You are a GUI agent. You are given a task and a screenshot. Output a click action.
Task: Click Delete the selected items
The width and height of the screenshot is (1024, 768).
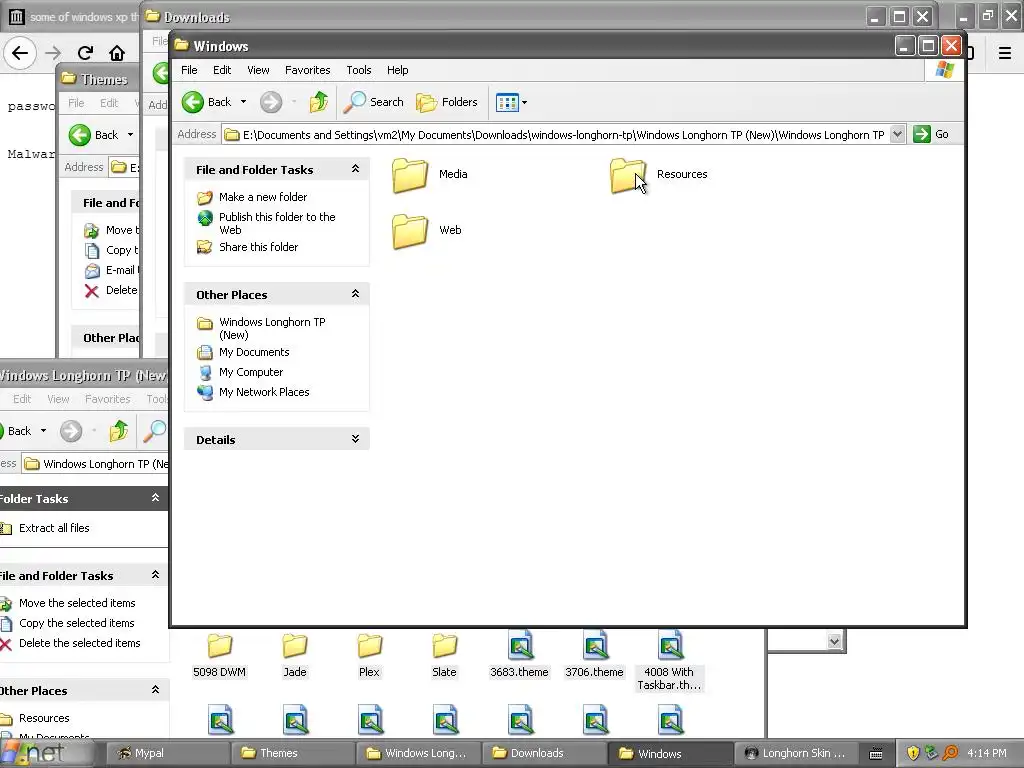click(80, 643)
